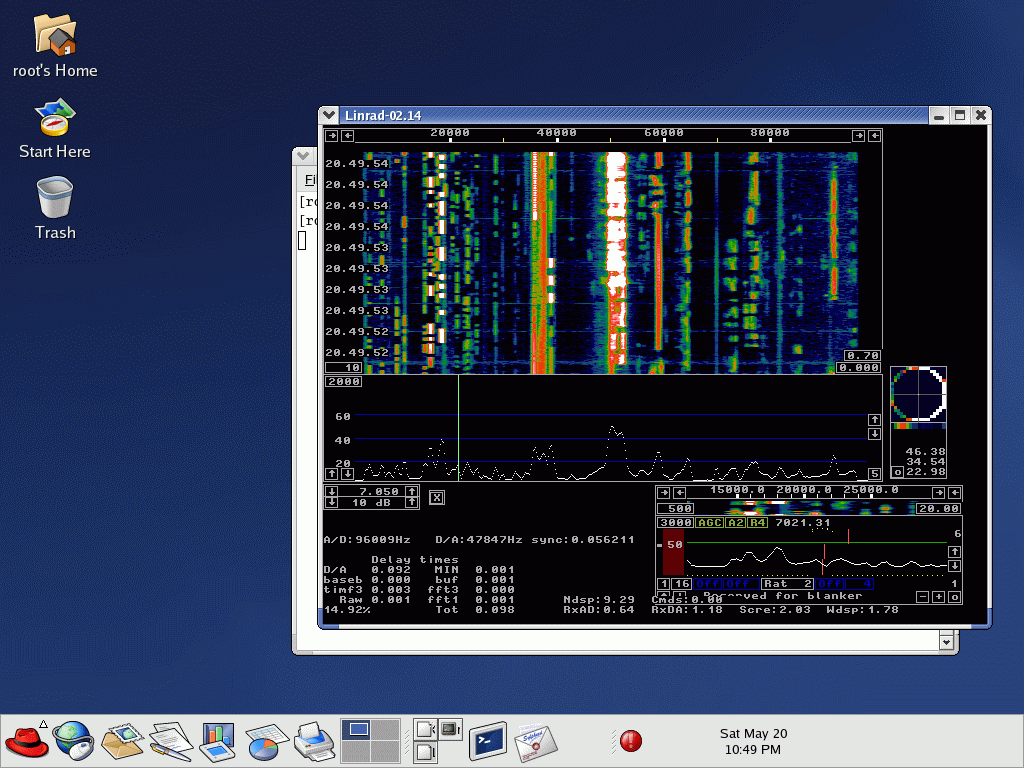1024x768 pixels.
Task: Select the terminal-screen window button in the tasklist
Action: click(451, 728)
